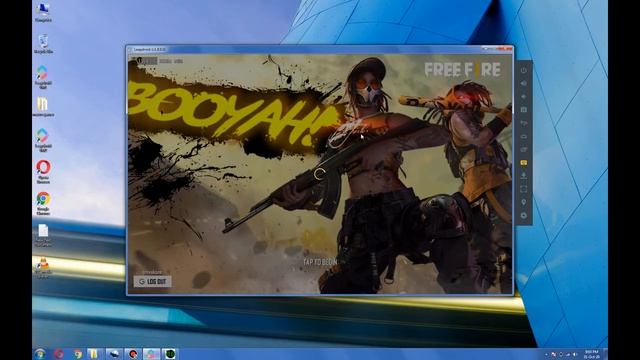Select the text document desktop icon
Image resolution: width=640 pixels, height=360 pixels.
pos(43,235)
